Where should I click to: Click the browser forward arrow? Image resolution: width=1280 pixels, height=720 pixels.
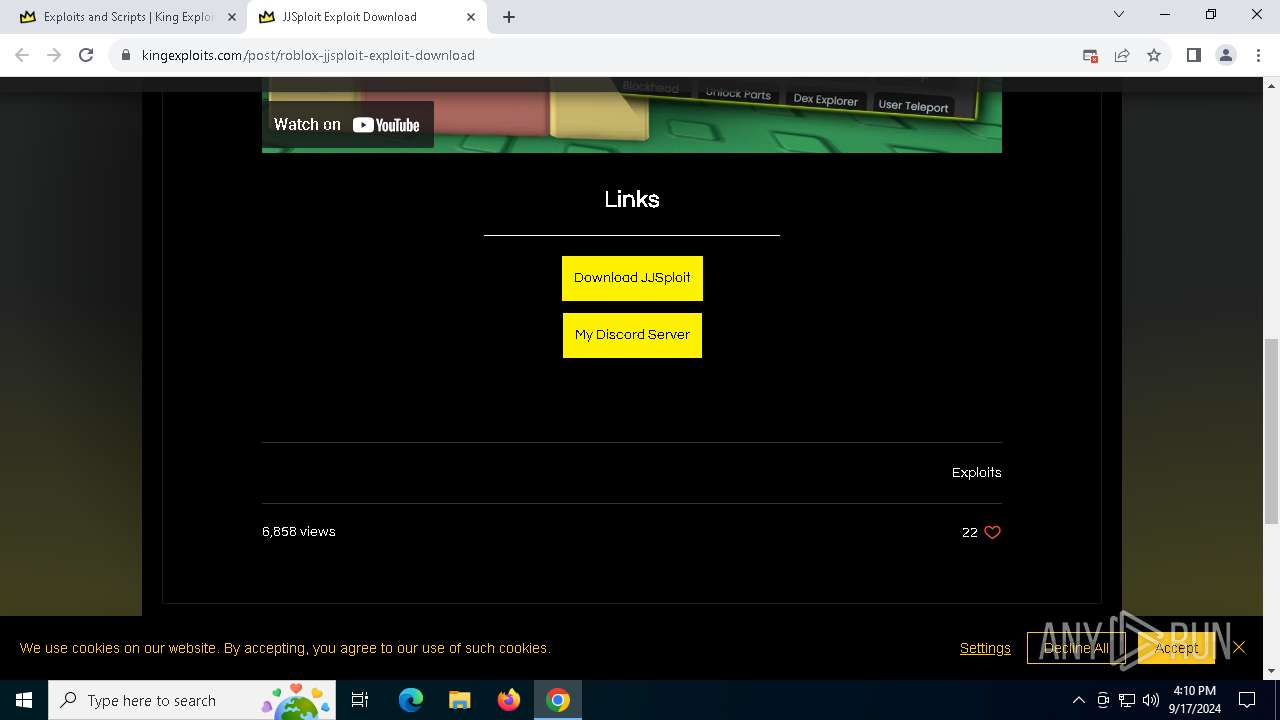pos(54,55)
